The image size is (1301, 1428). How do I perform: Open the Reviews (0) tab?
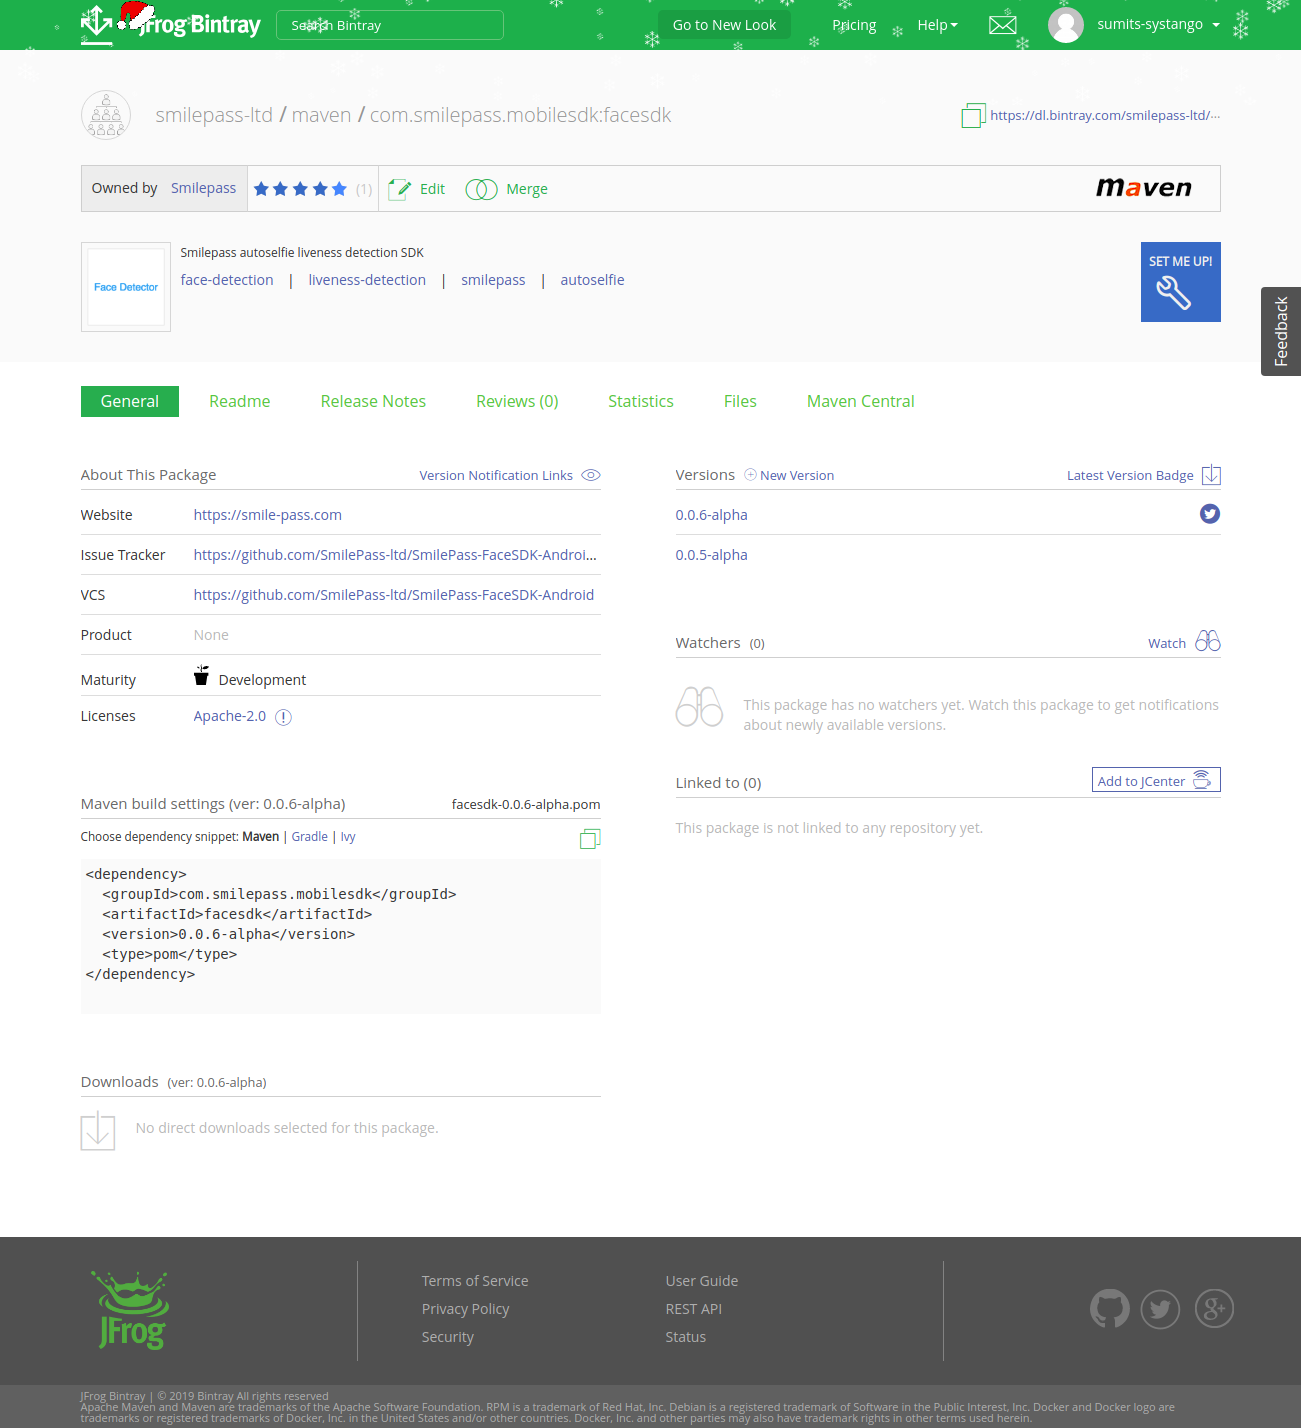[517, 401]
